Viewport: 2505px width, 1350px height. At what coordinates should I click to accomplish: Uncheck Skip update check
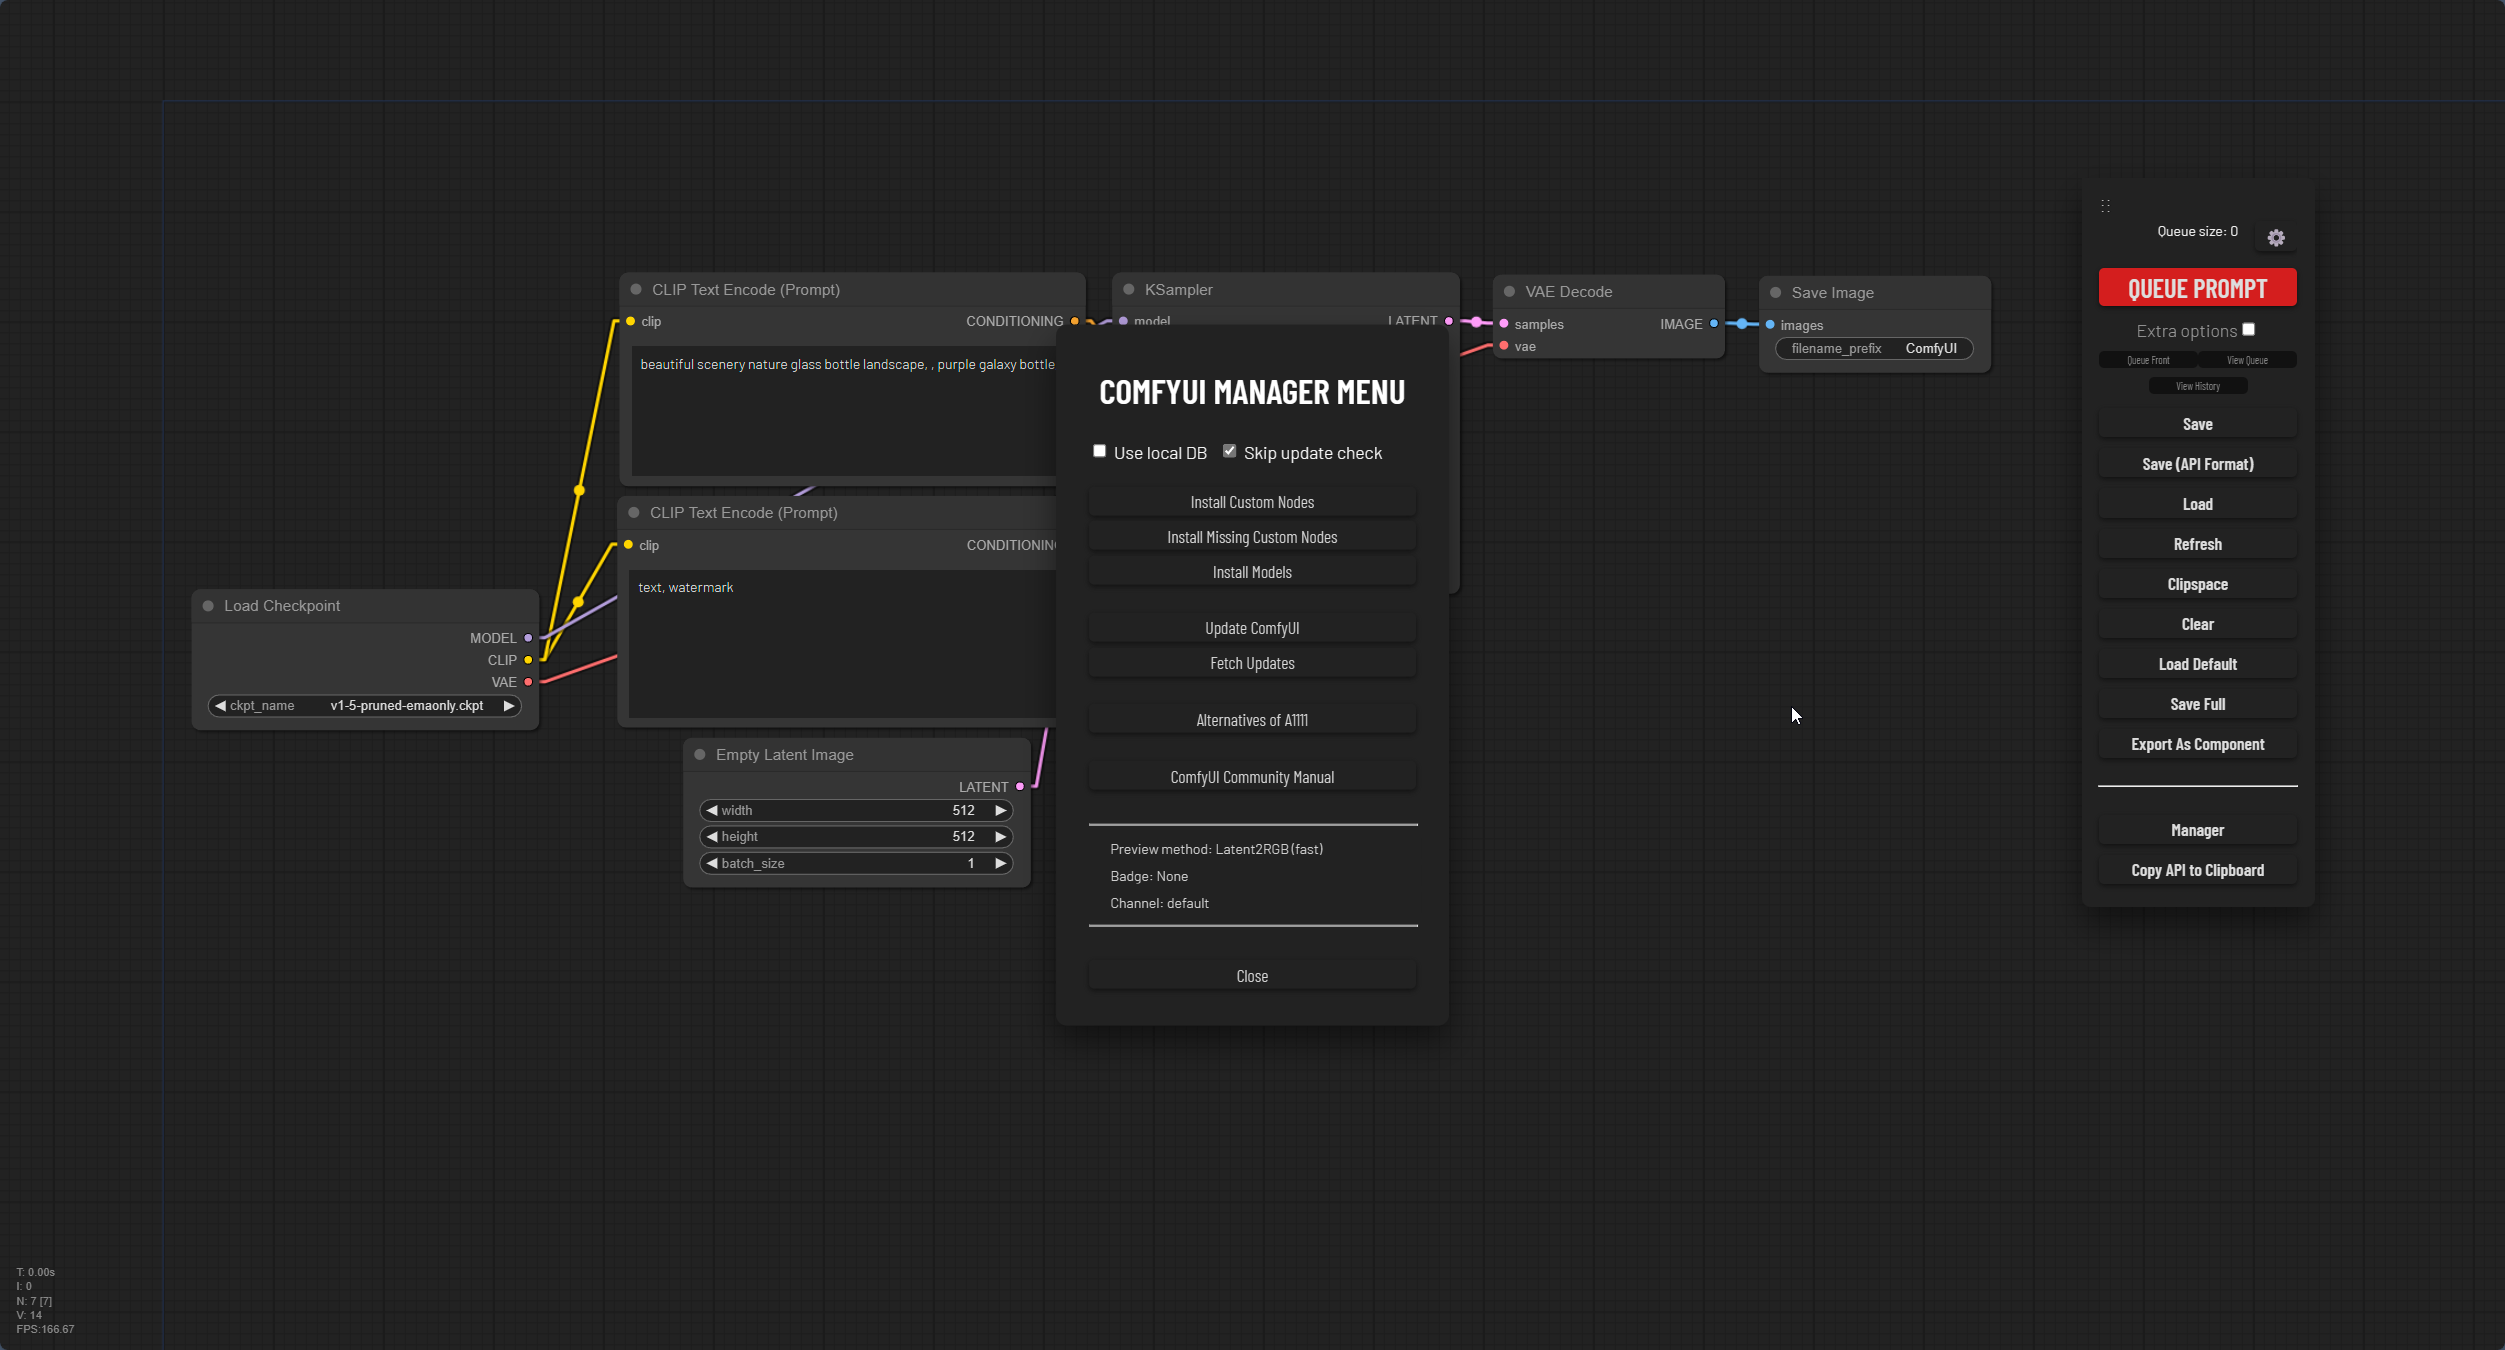point(1229,451)
